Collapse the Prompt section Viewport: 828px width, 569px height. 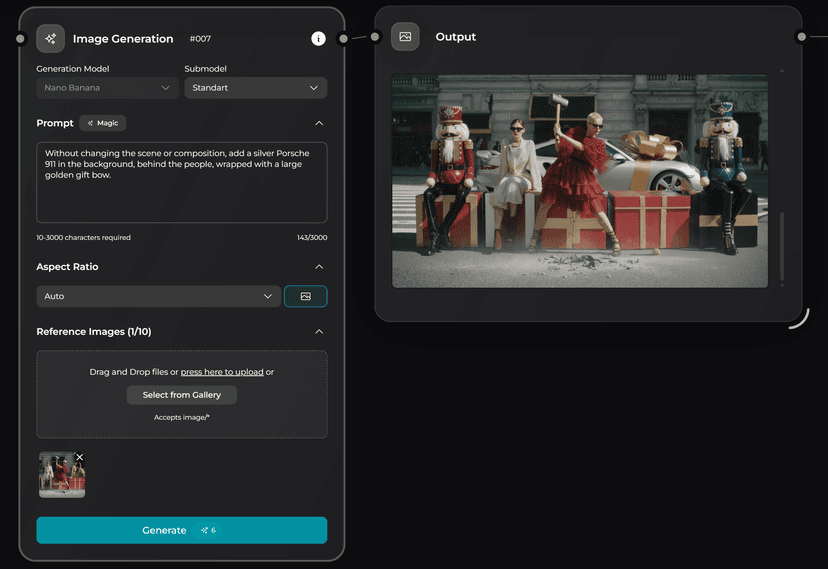tap(319, 123)
